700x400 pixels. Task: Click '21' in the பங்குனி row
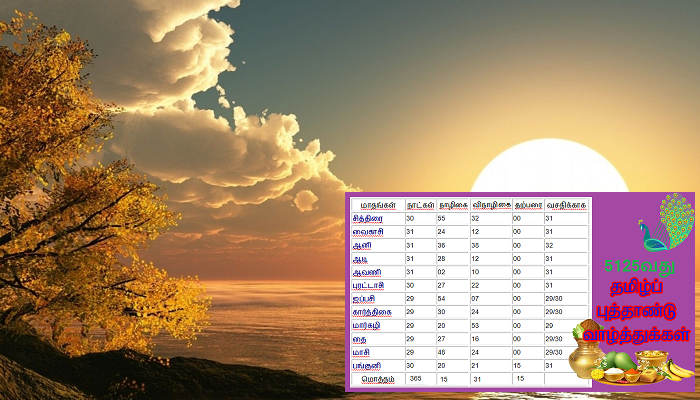(x=475, y=366)
